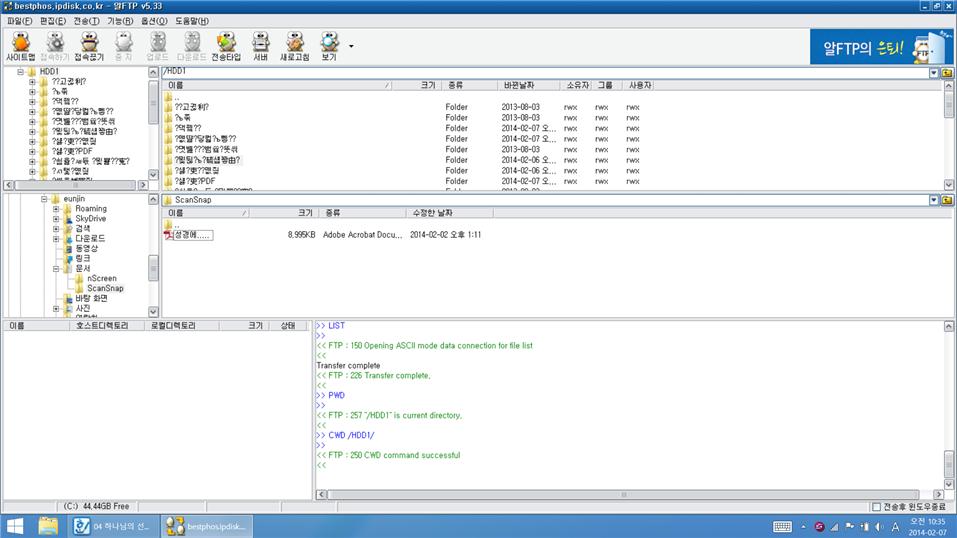Collapse the HDD1 remote tree node
The image size is (957, 538).
(20, 71)
